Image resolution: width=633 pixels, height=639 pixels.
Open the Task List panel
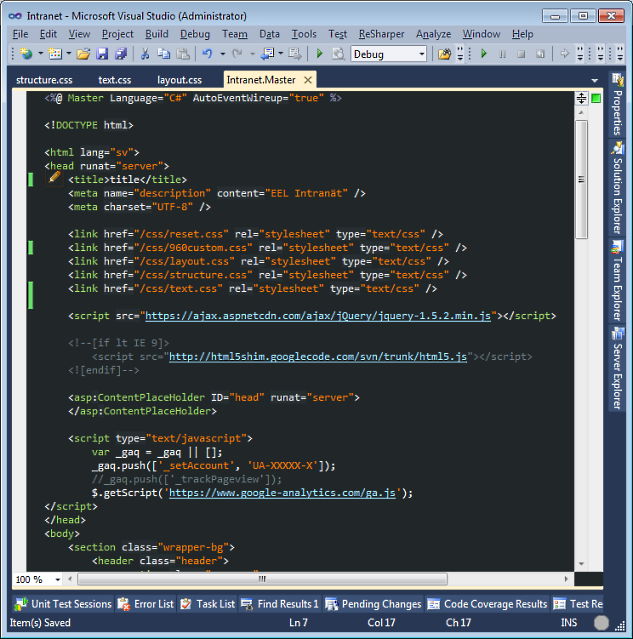[207, 604]
